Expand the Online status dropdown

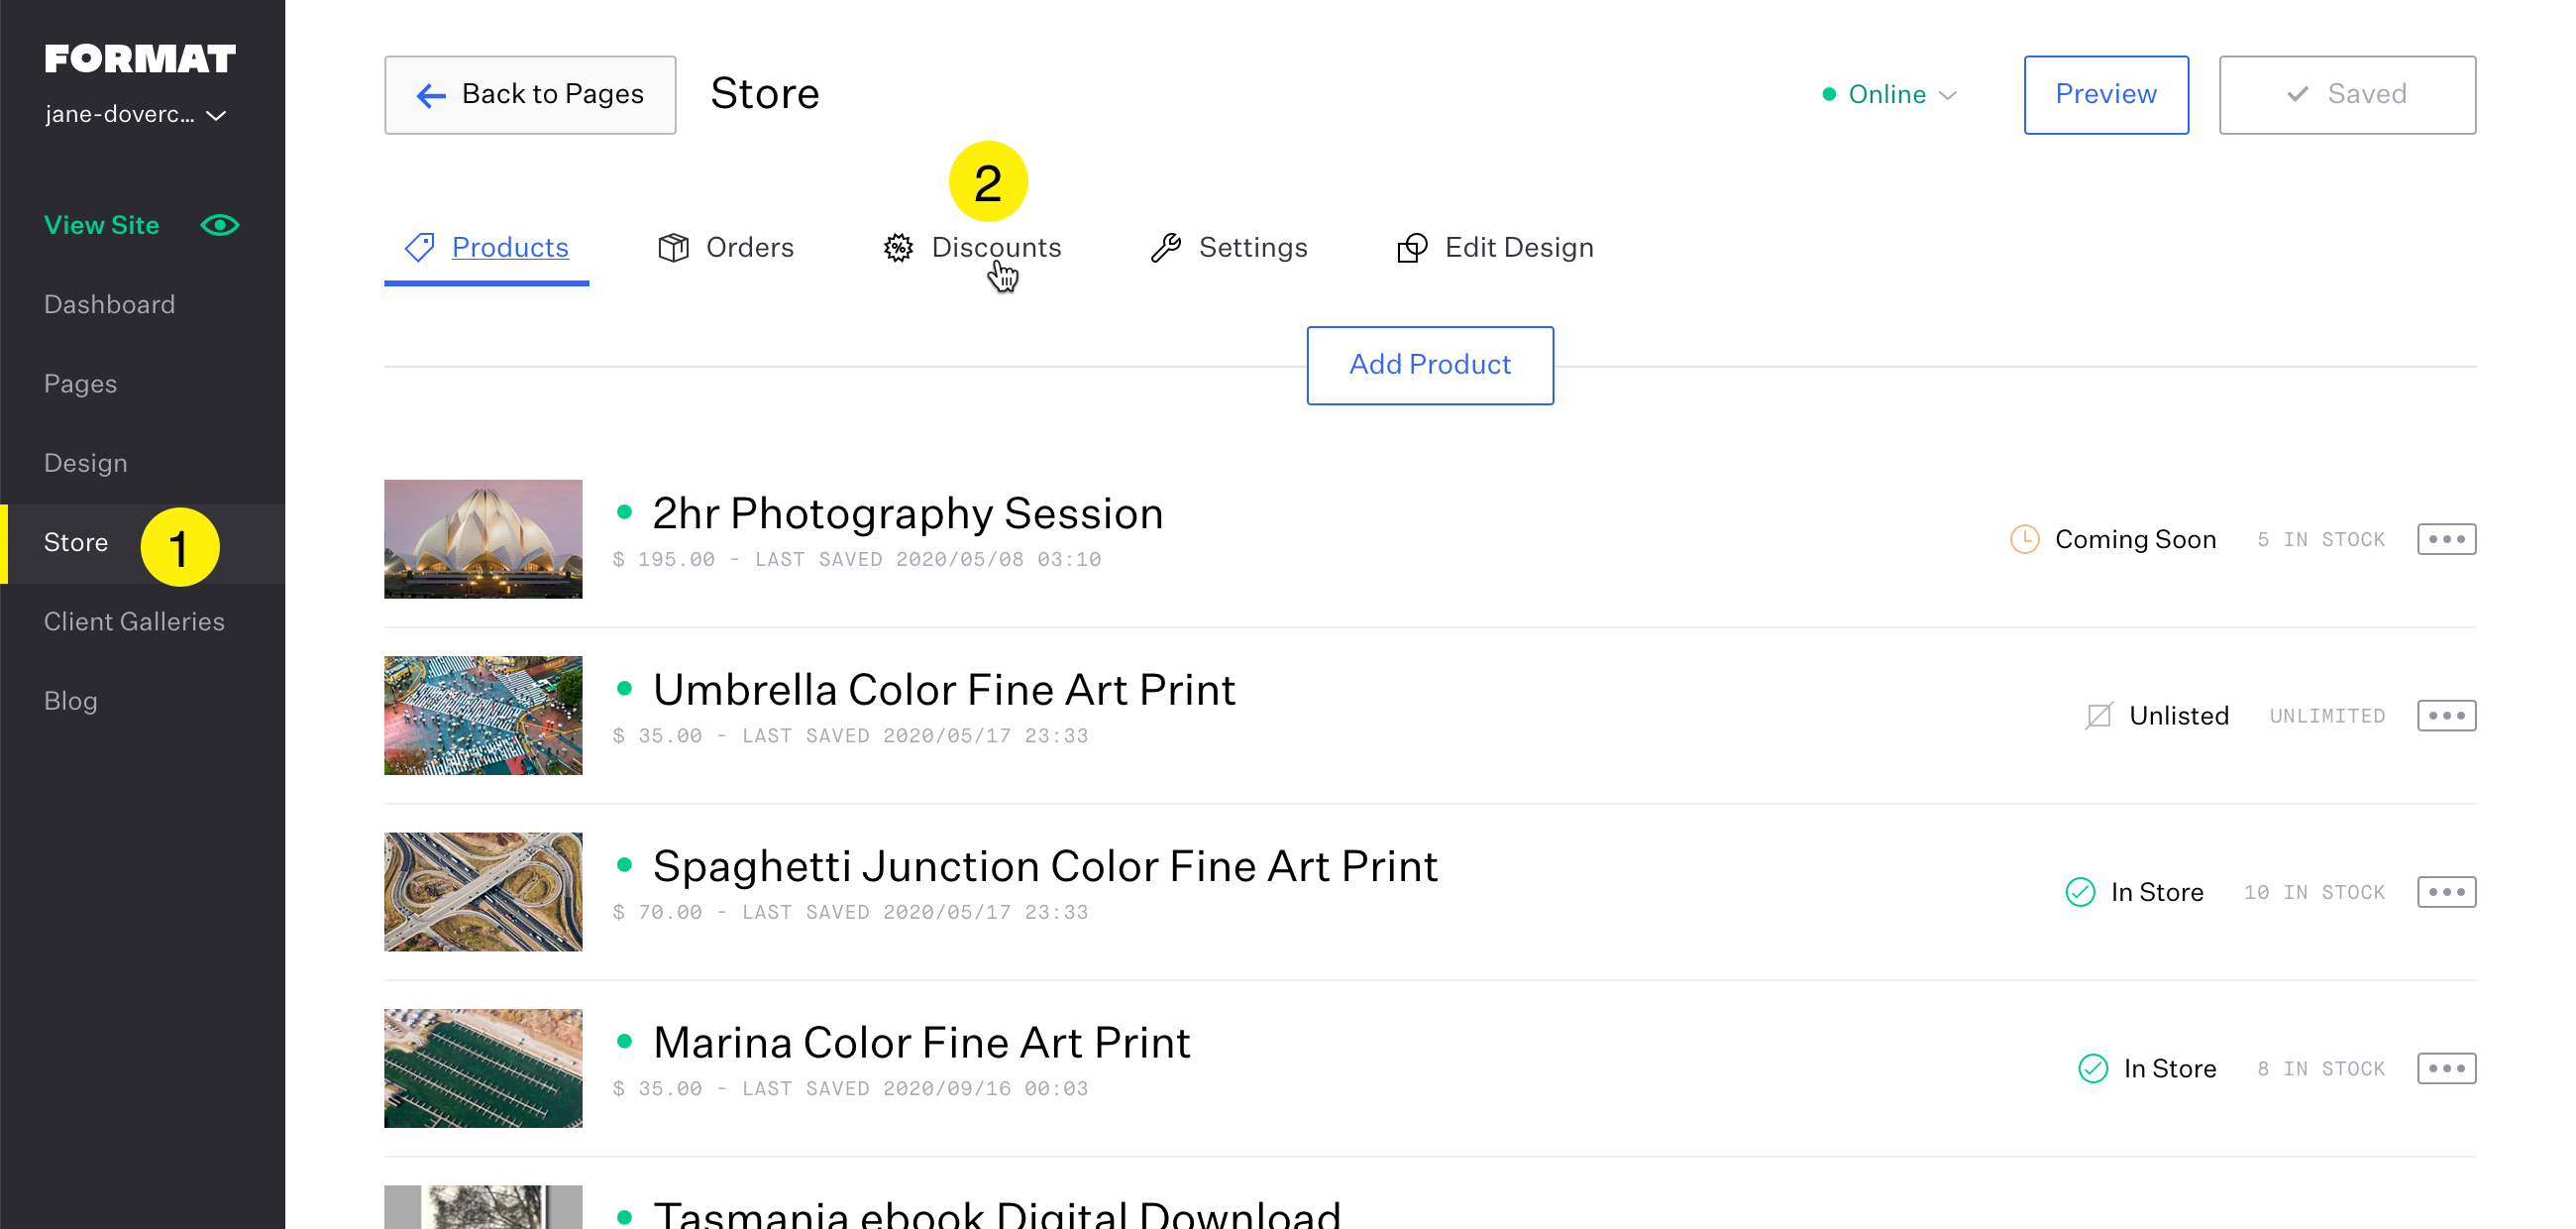[x=1889, y=95]
